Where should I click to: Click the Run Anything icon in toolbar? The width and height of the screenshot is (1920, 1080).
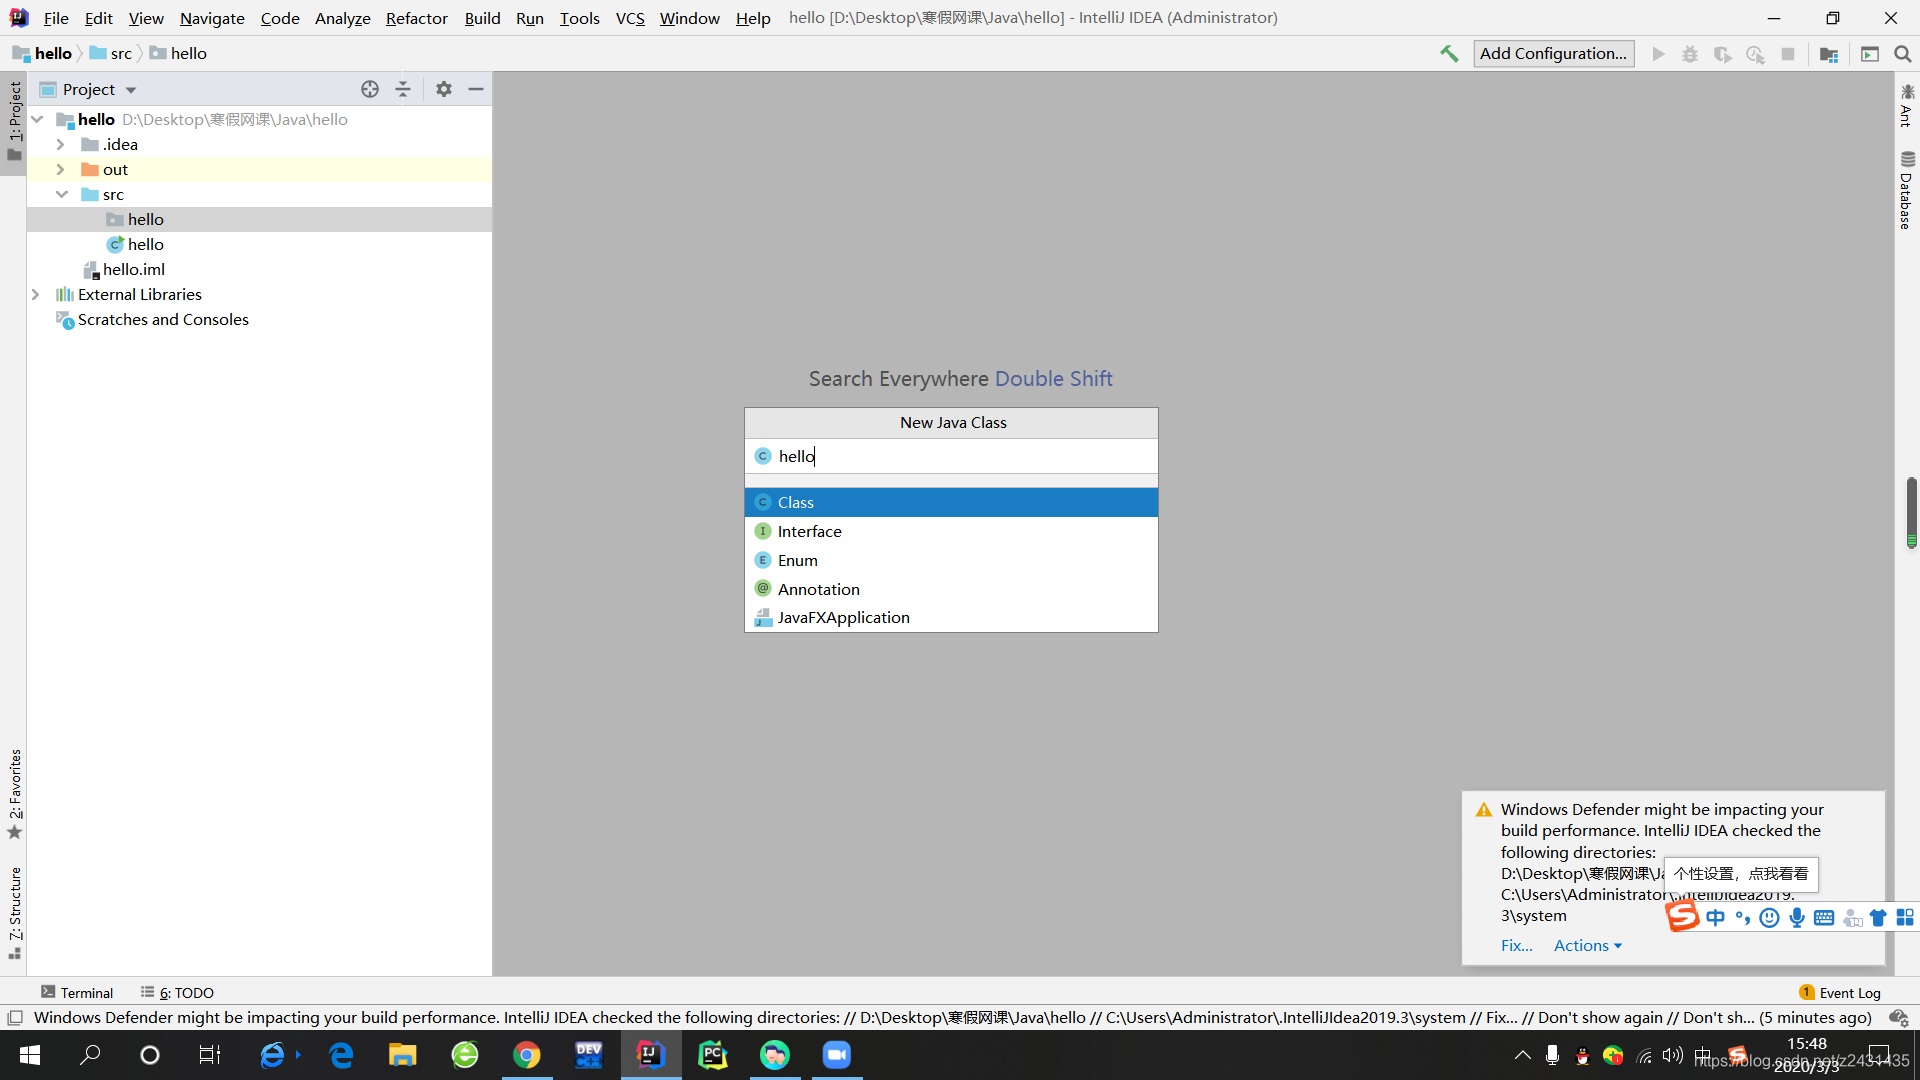1870,54
